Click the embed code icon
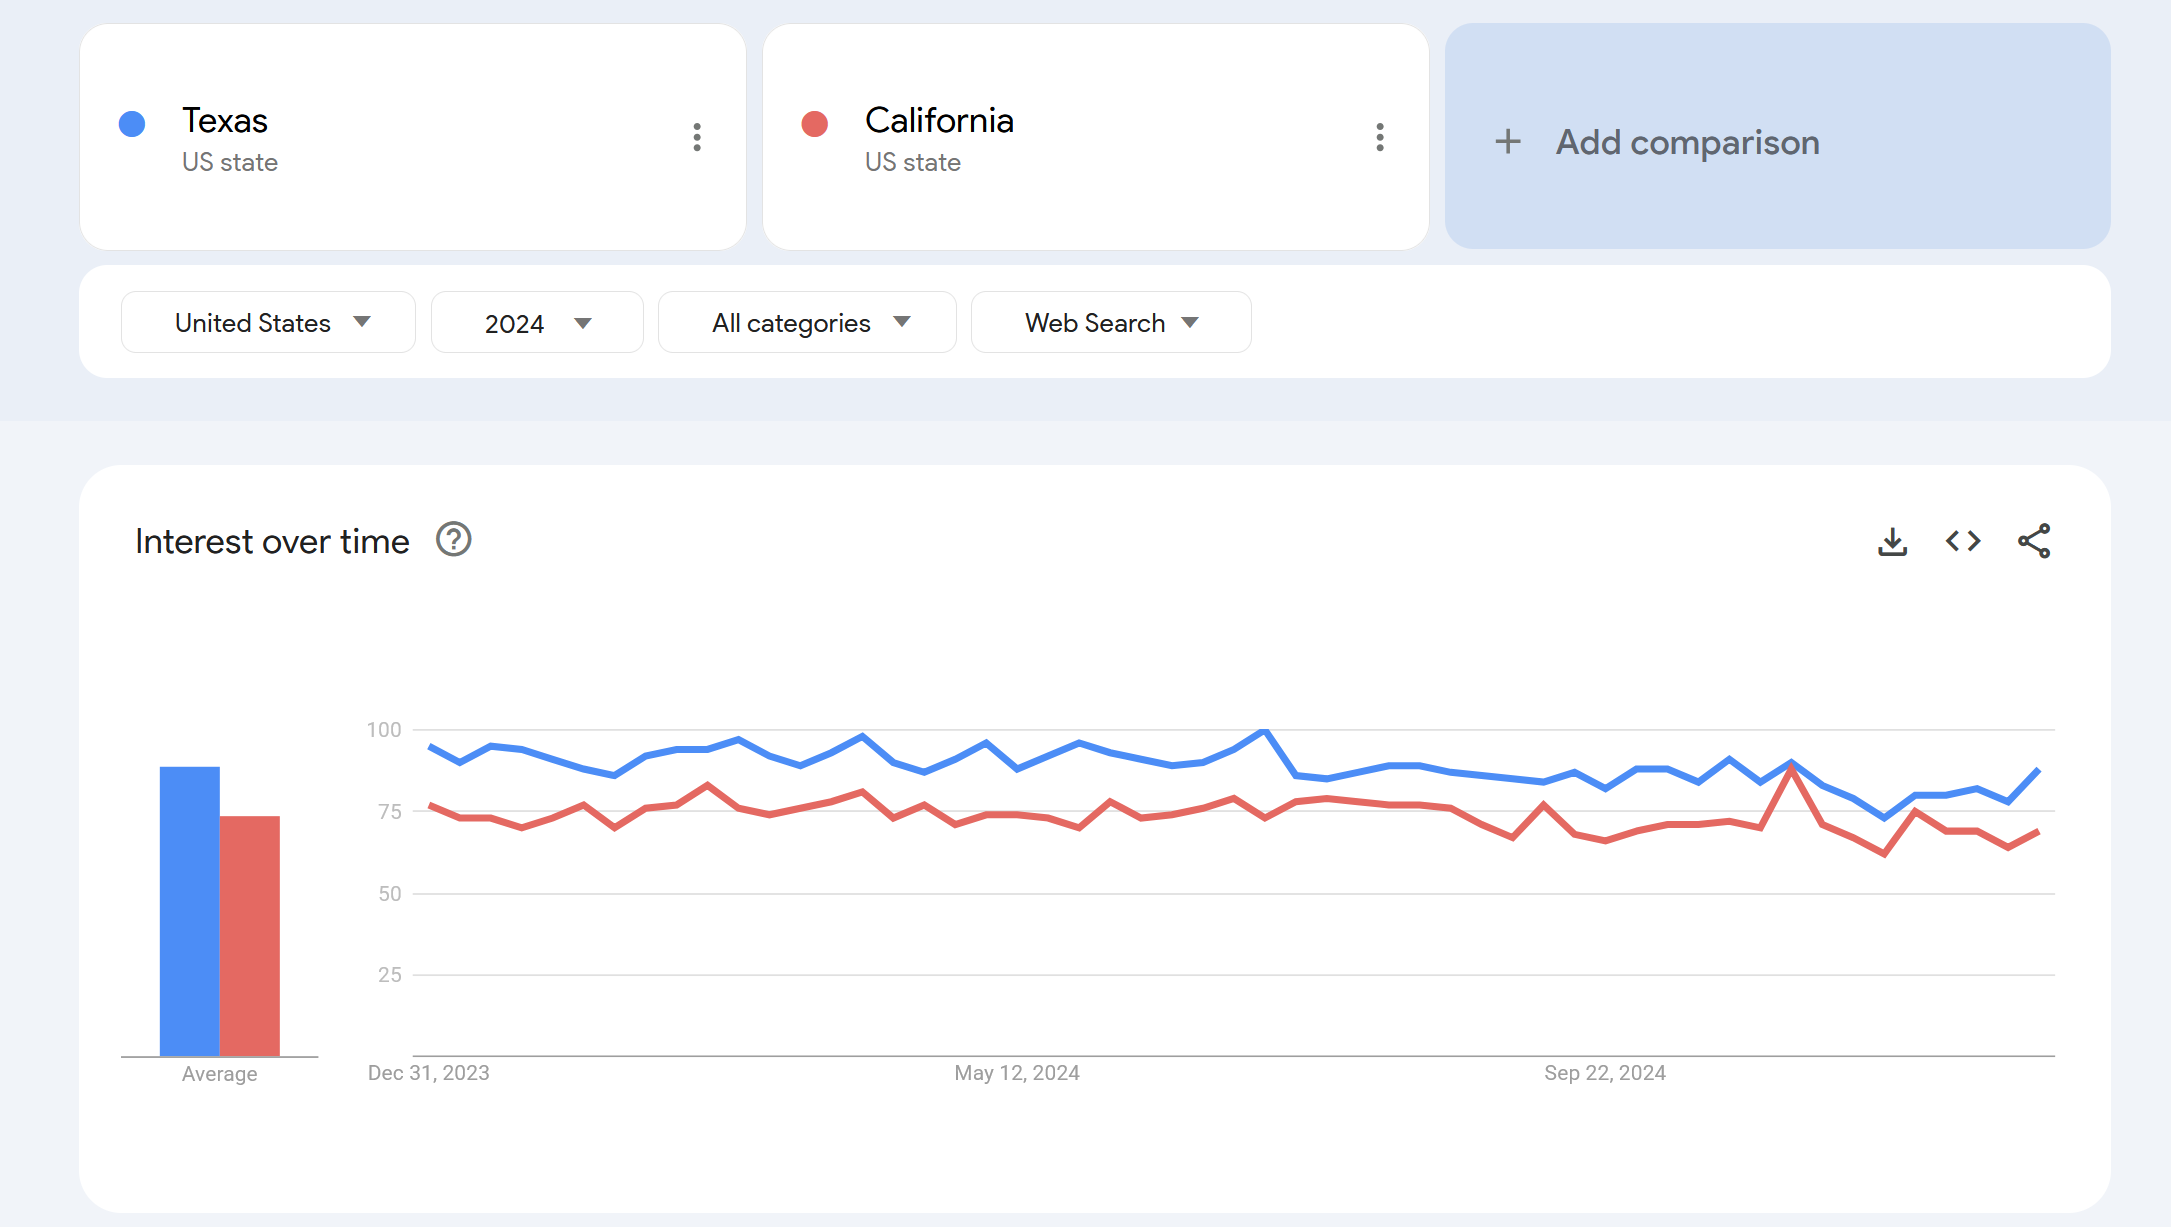This screenshot has height=1227, width=2171. click(1963, 541)
